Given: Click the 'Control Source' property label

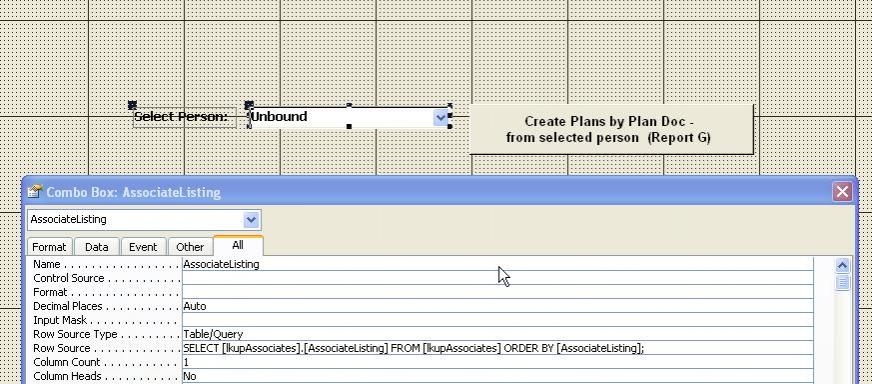Looking at the screenshot, I should (x=68, y=278).
